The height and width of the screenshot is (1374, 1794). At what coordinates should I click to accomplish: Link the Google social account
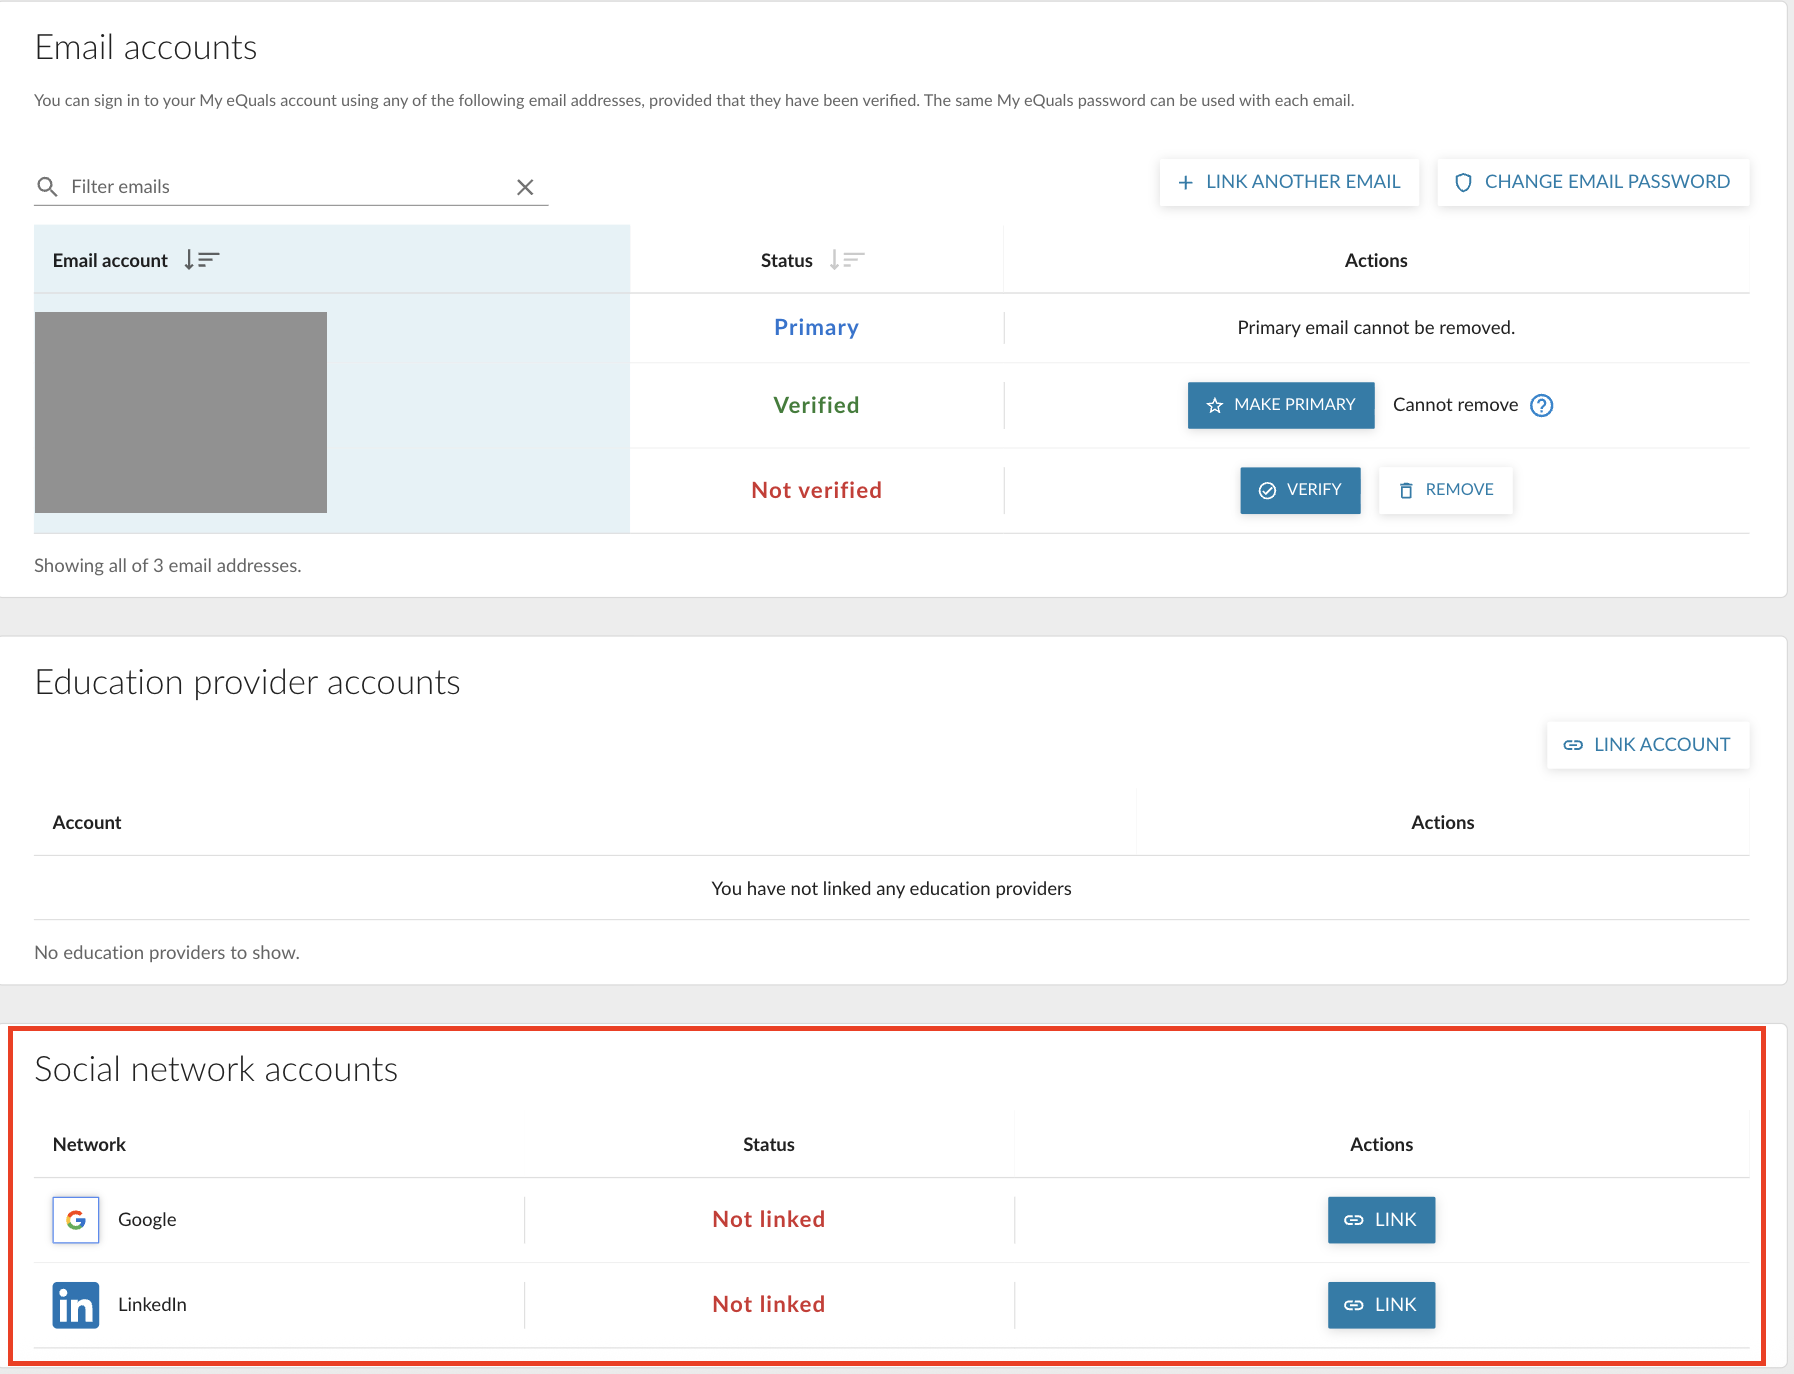pyautogui.click(x=1381, y=1220)
